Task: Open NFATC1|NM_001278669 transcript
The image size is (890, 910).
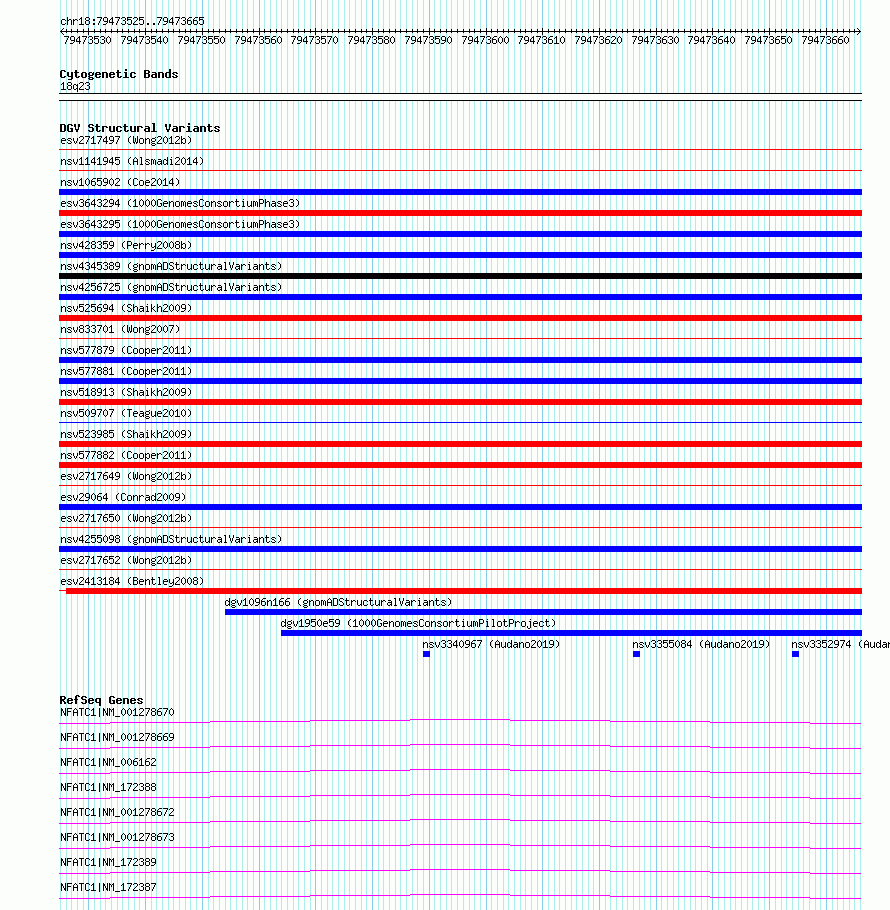Action: (x=117, y=737)
